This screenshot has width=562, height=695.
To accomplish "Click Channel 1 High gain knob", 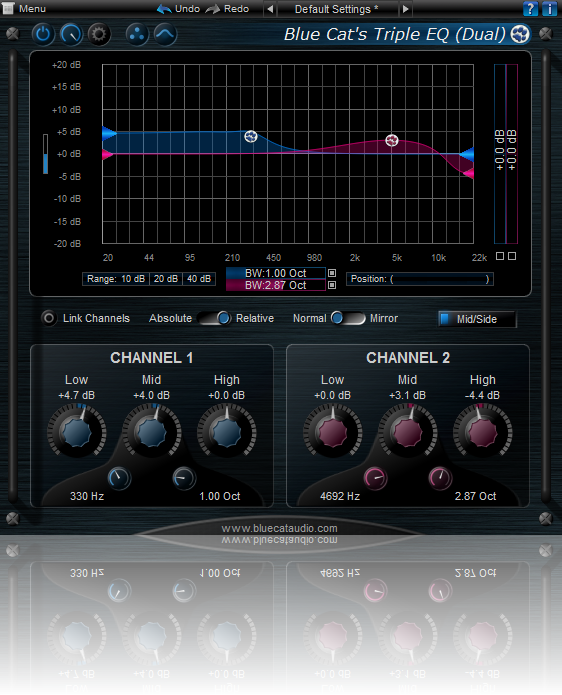I will click(x=226, y=432).
